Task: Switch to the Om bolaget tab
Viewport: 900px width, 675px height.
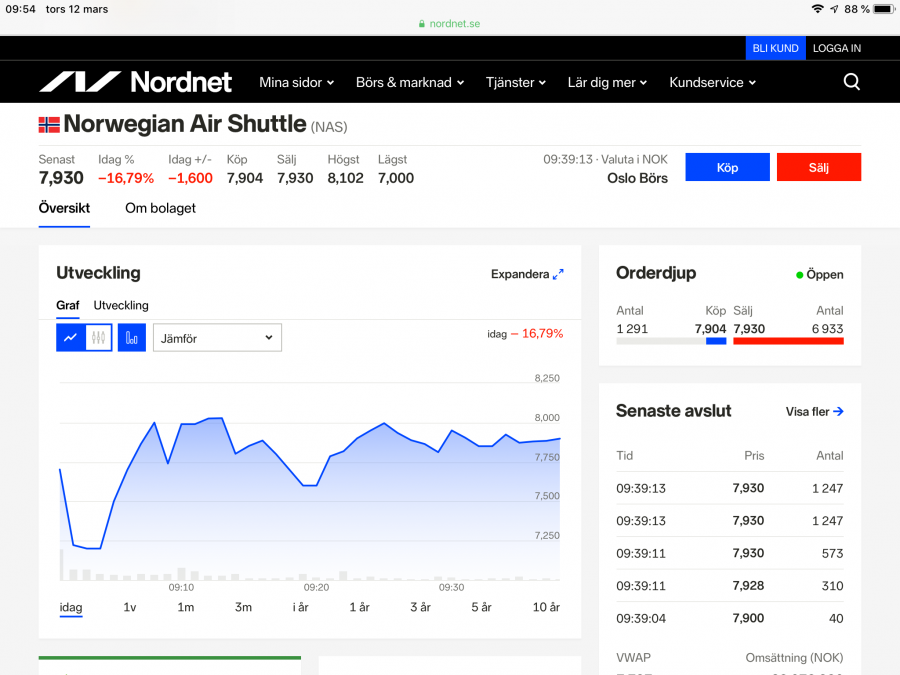Action: coord(160,208)
